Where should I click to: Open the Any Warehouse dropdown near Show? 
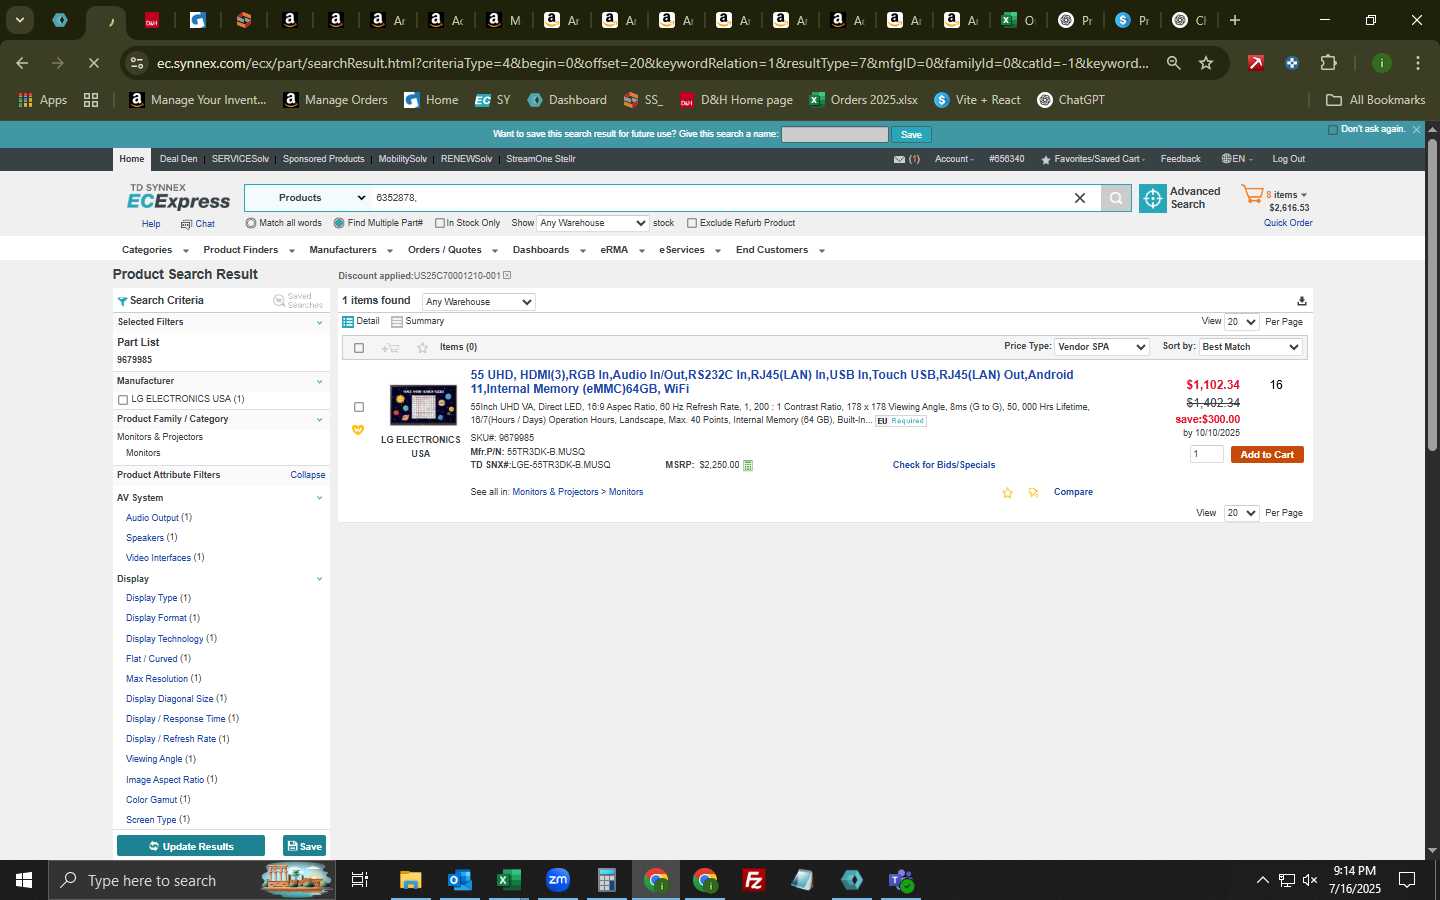point(593,223)
